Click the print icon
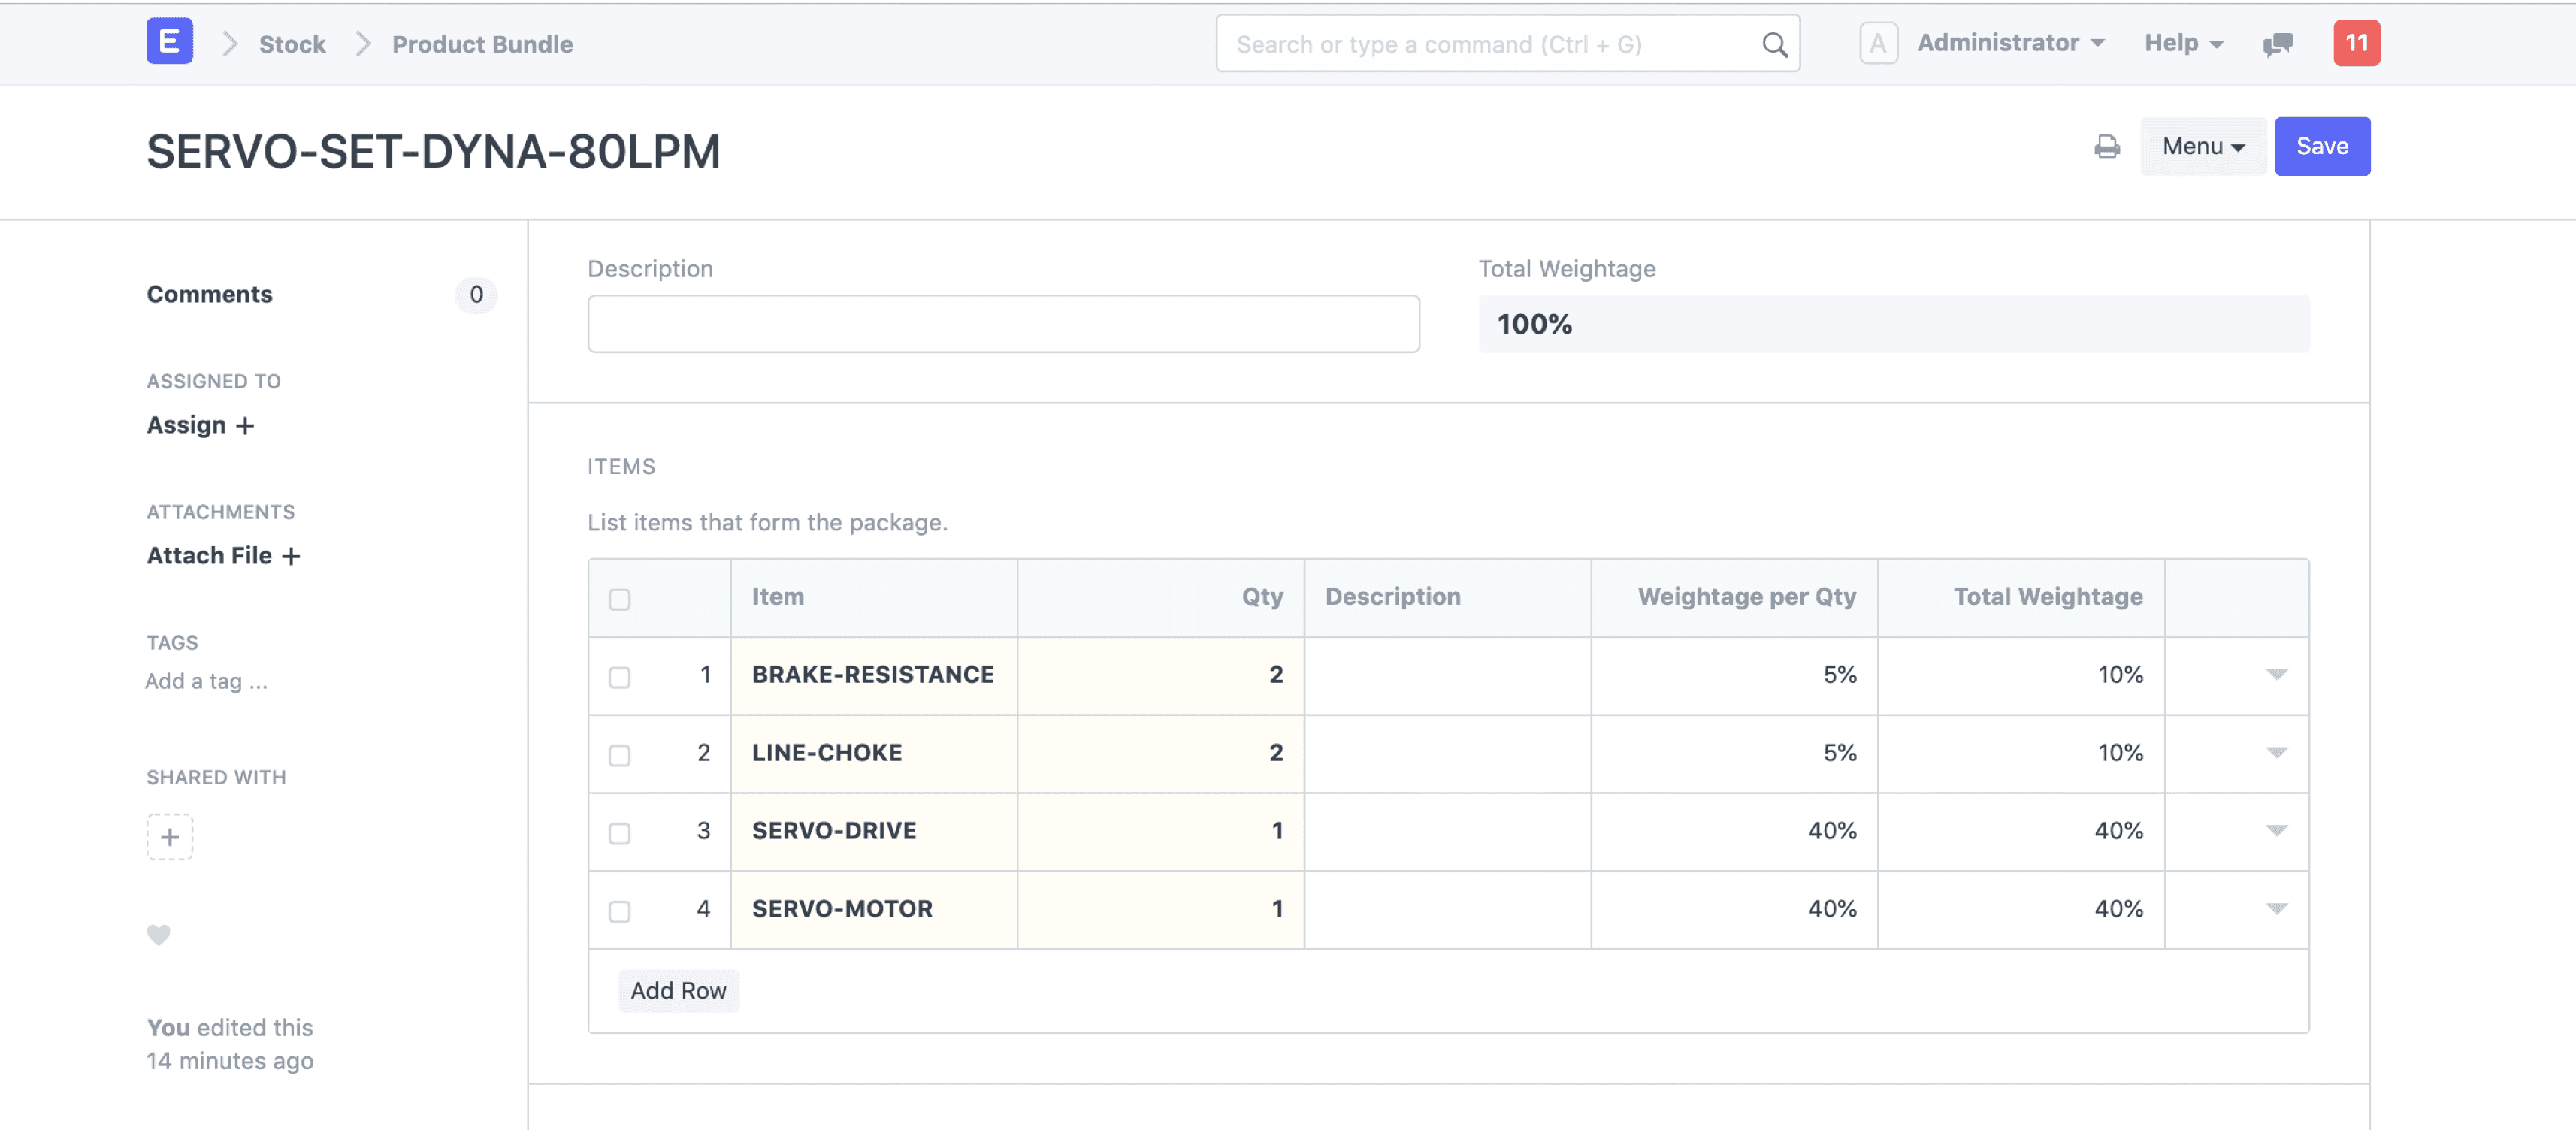The image size is (2576, 1130). coord(2106,147)
